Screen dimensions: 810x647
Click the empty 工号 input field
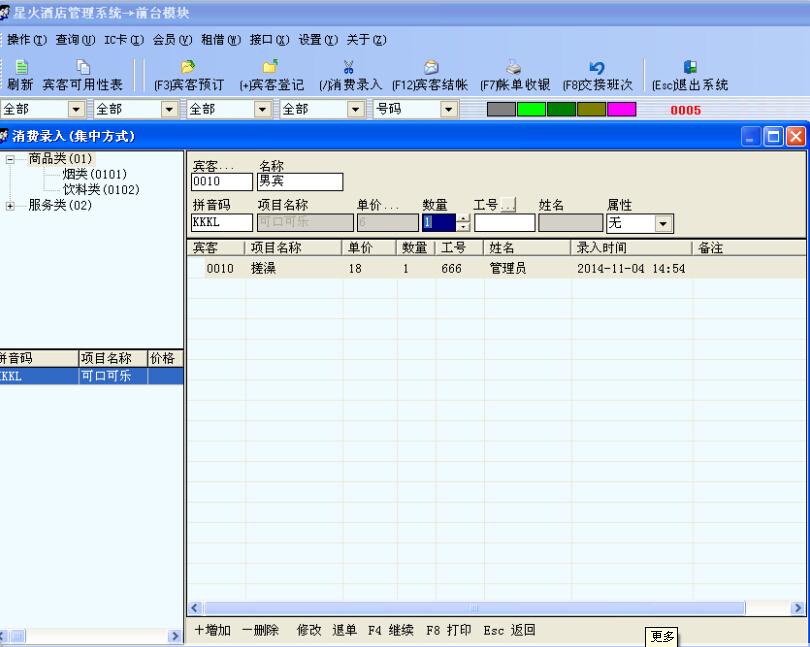click(x=505, y=223)
